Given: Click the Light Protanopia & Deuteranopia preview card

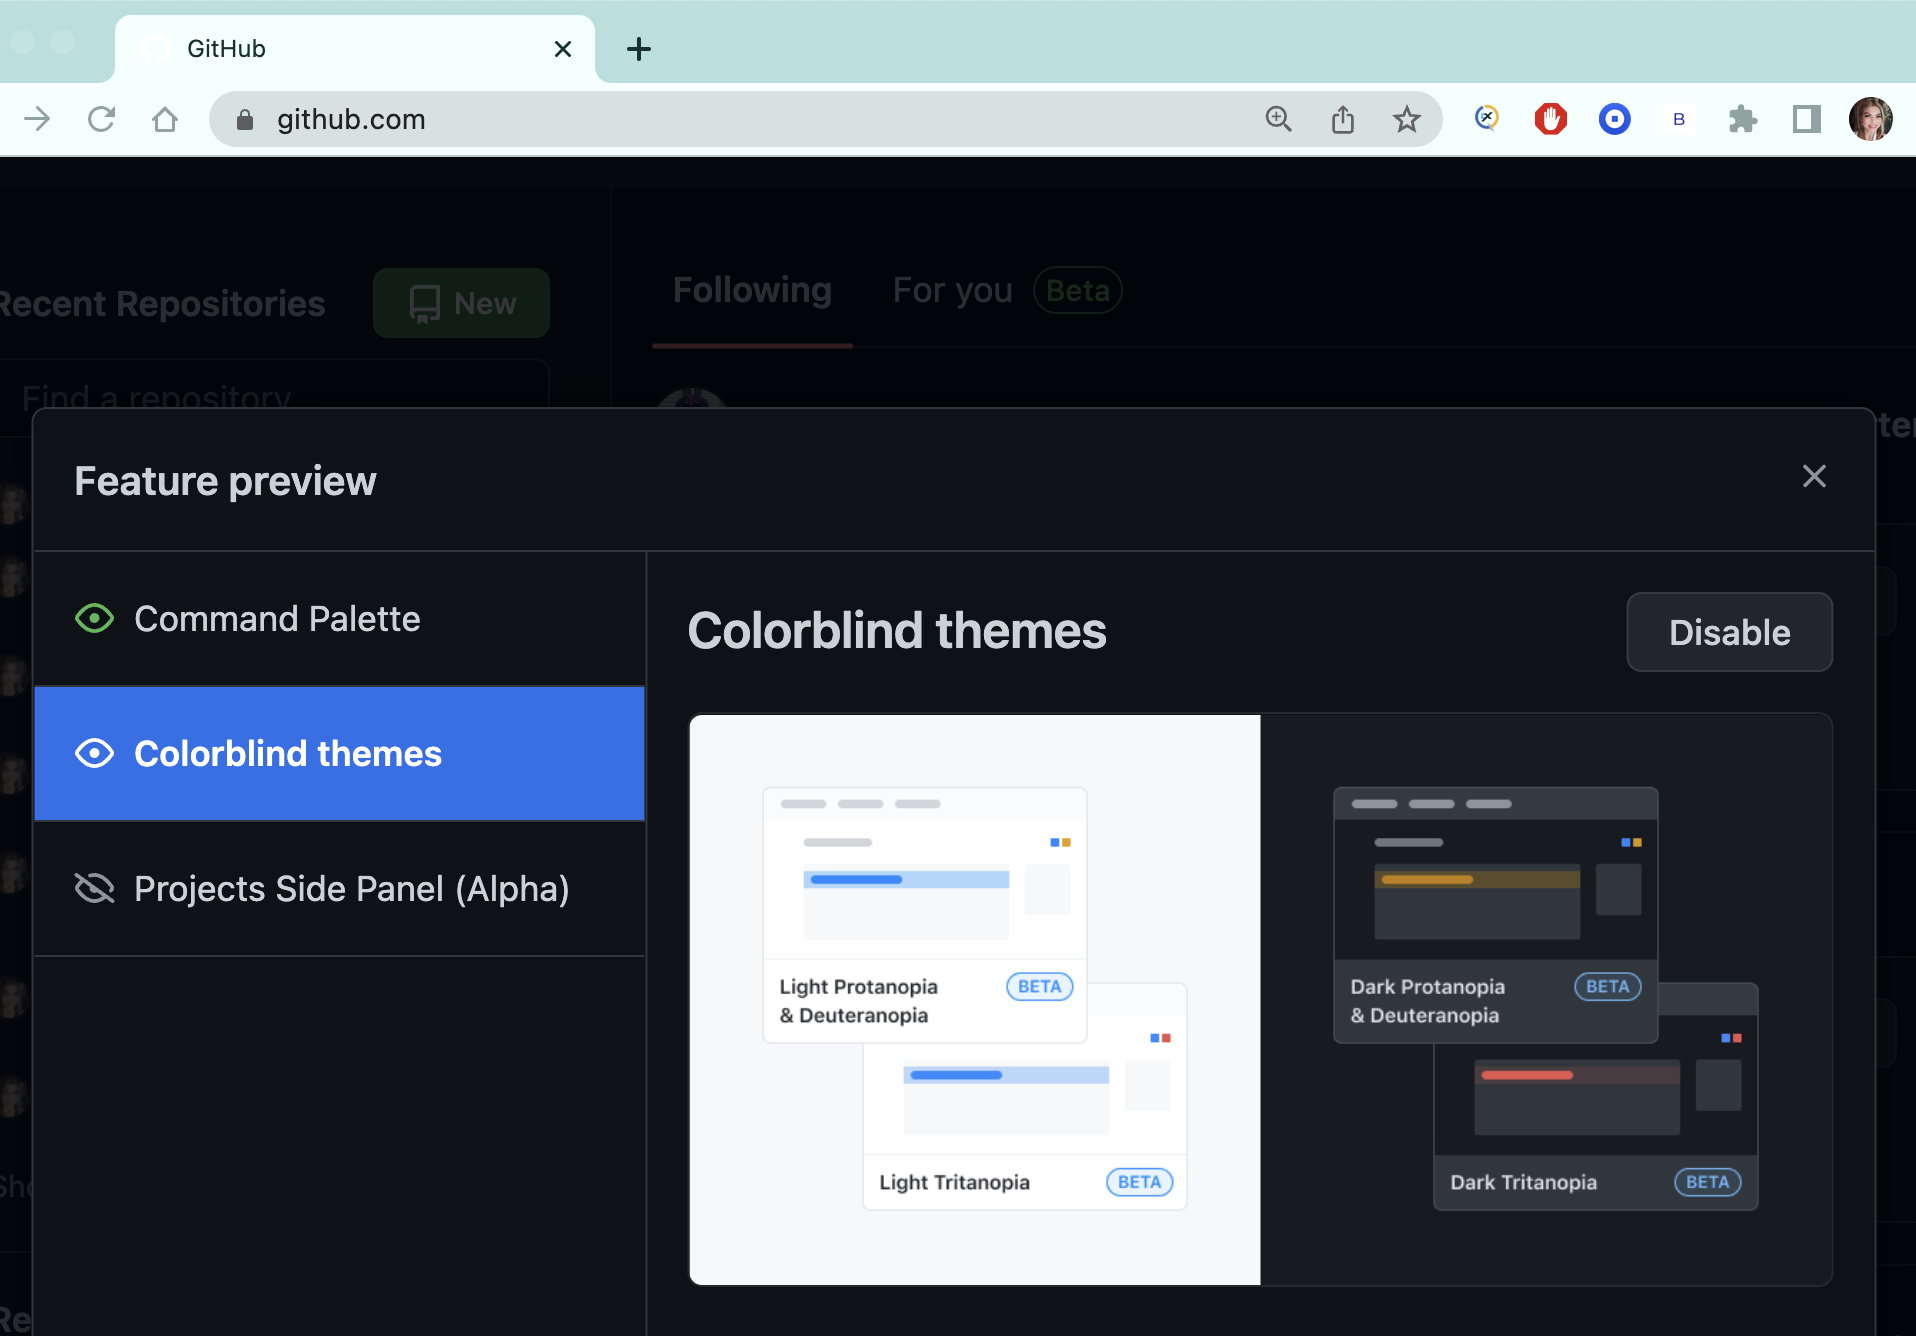Looking at the screenshot, I should click(925, 915).
